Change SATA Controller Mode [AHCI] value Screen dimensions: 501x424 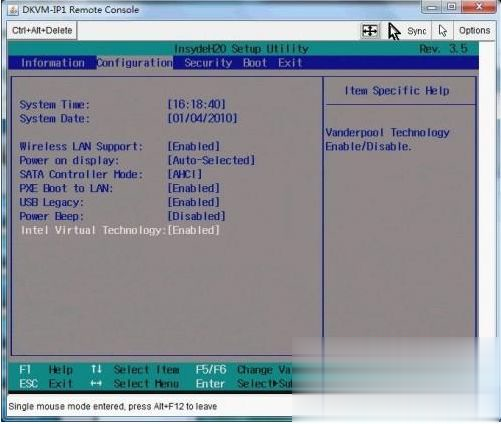185,174
